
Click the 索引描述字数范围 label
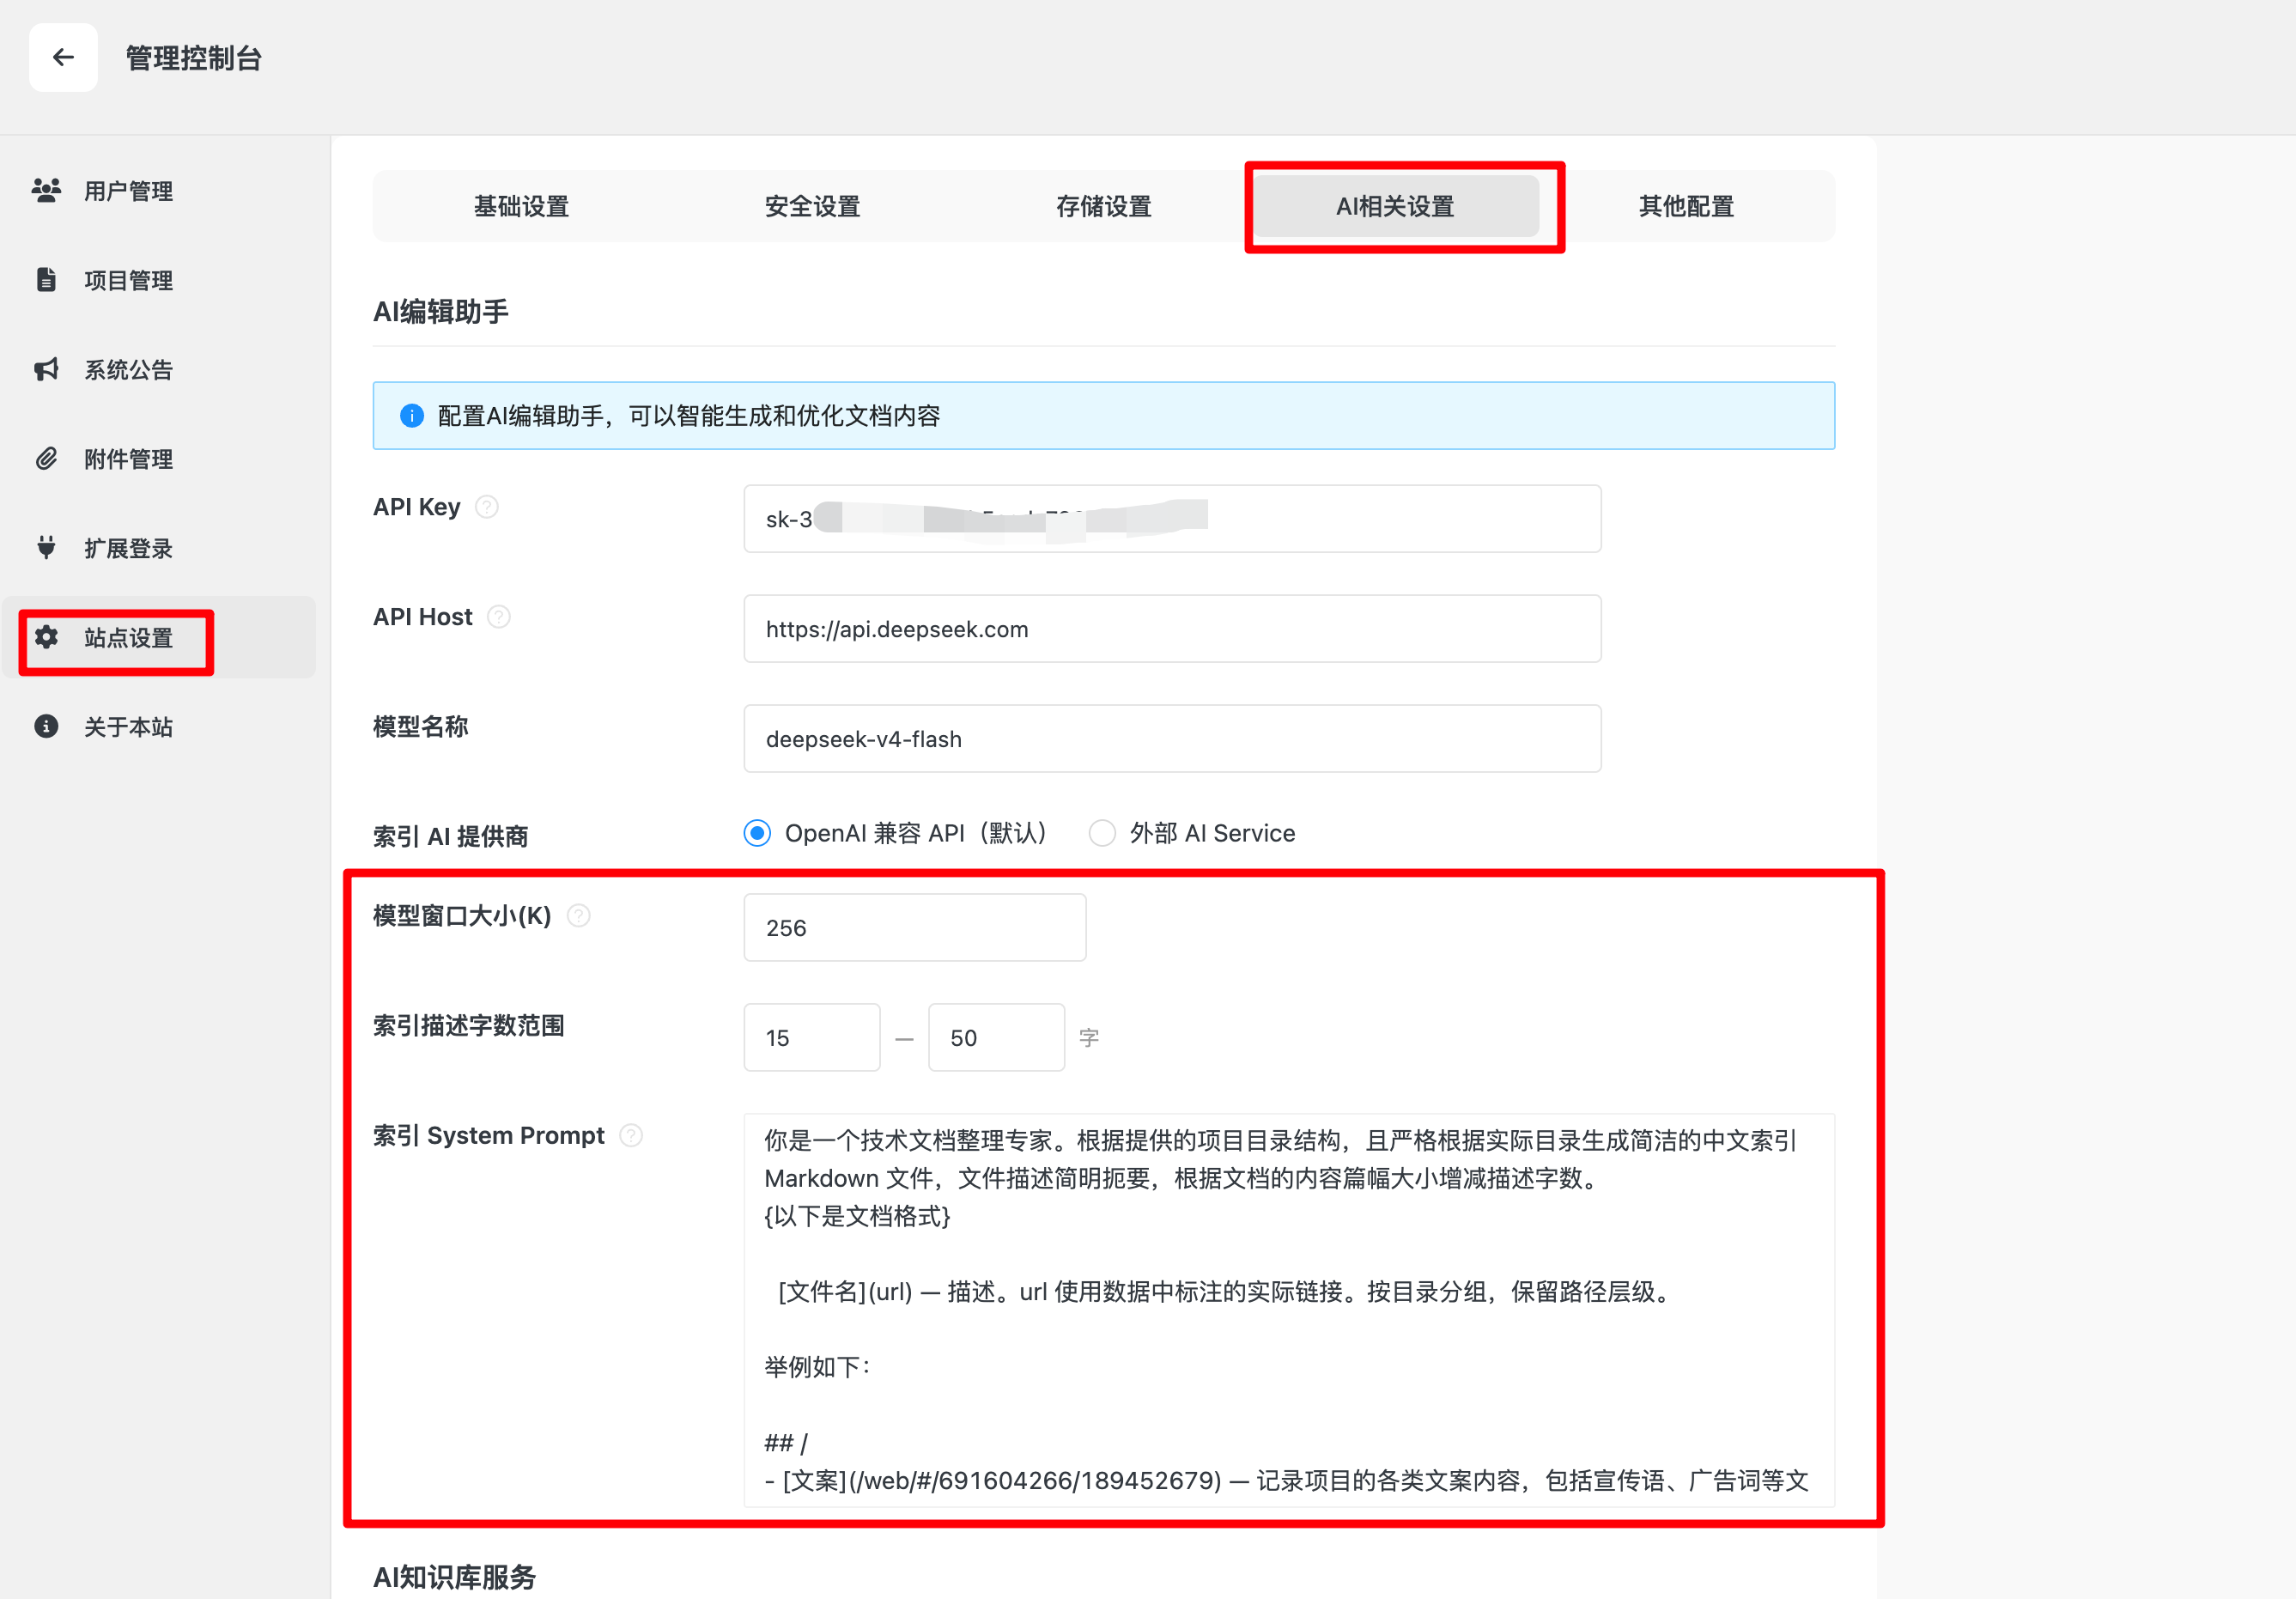coord(469,1026)
